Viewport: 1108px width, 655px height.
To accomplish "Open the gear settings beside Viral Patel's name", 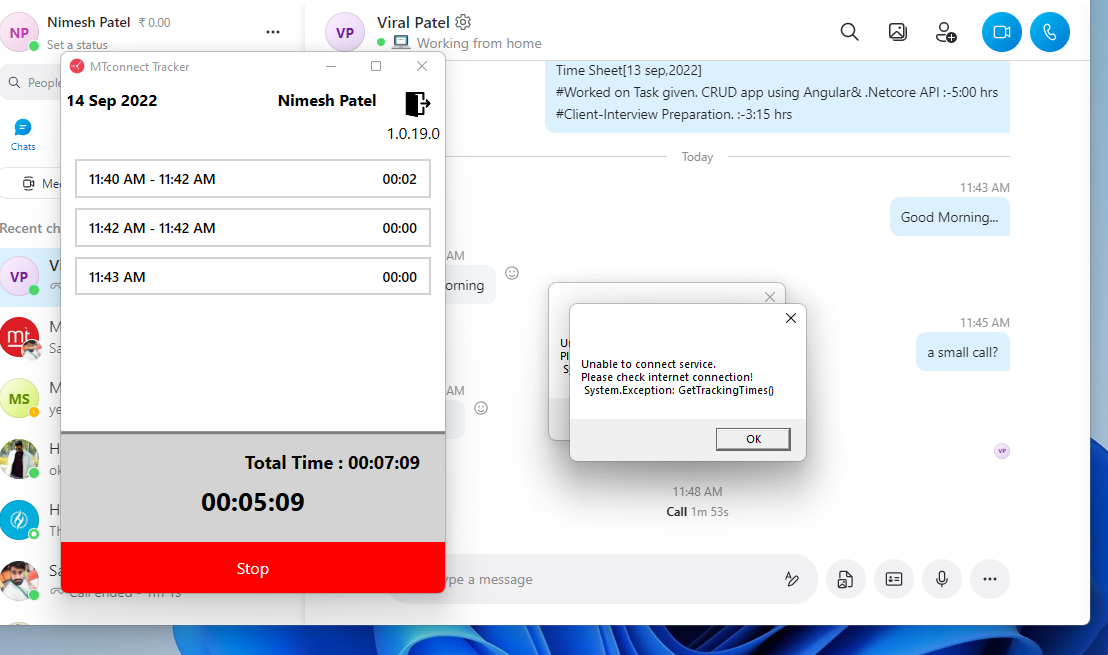I will click(463, 22).
